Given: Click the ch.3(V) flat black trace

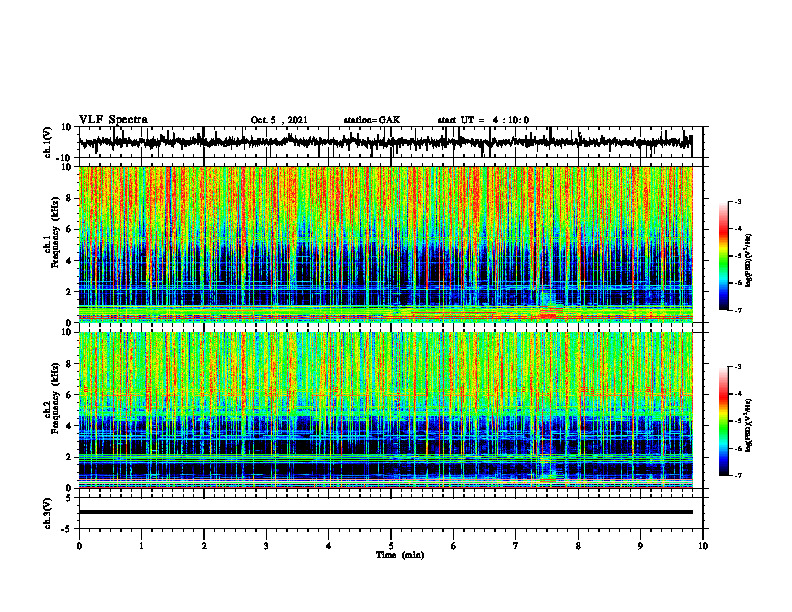Looking at the screenshot, I should pos(385,512).
